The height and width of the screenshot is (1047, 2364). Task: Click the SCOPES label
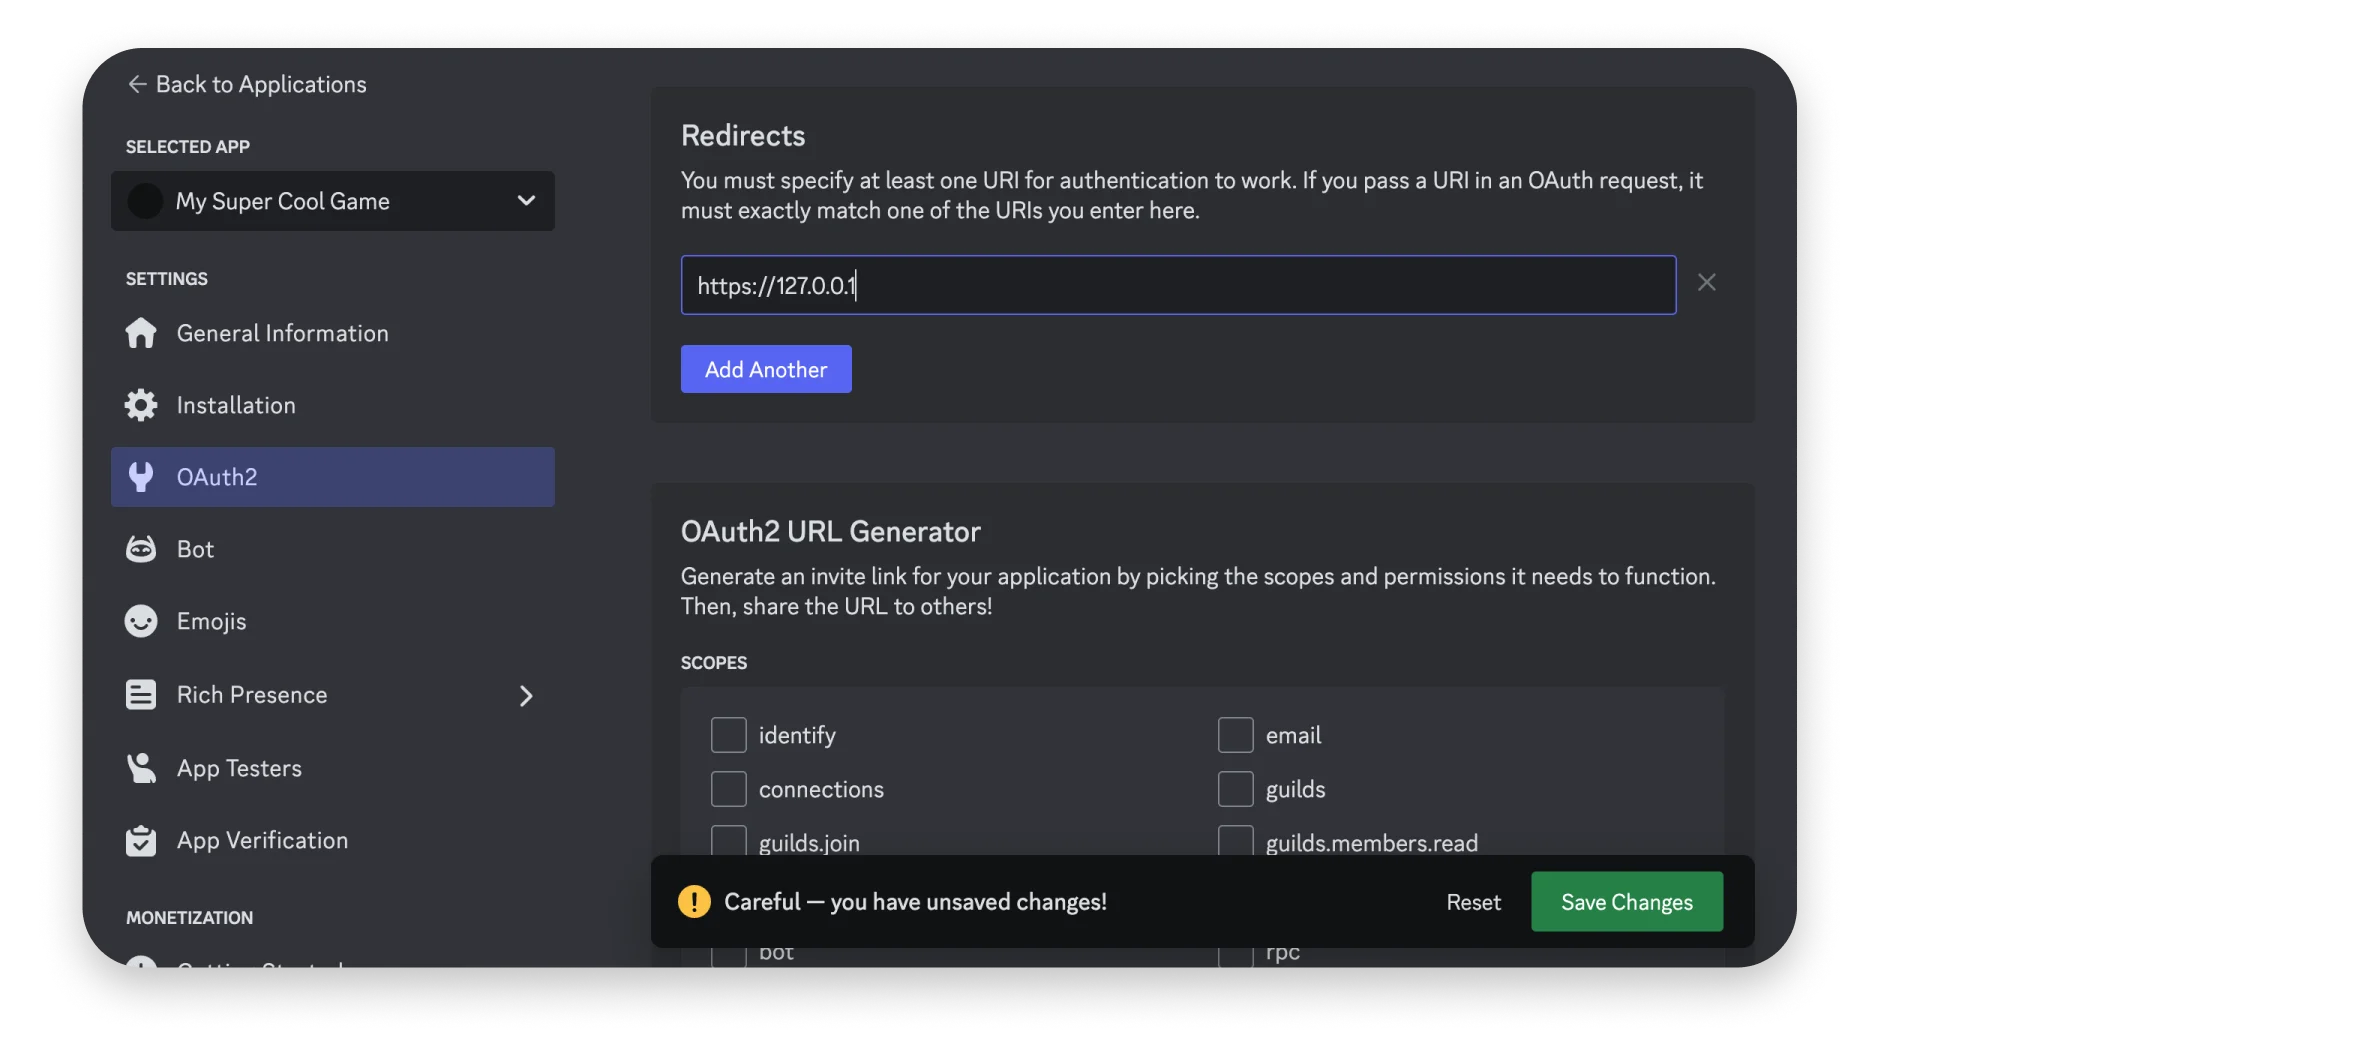[x=714, y=663]
